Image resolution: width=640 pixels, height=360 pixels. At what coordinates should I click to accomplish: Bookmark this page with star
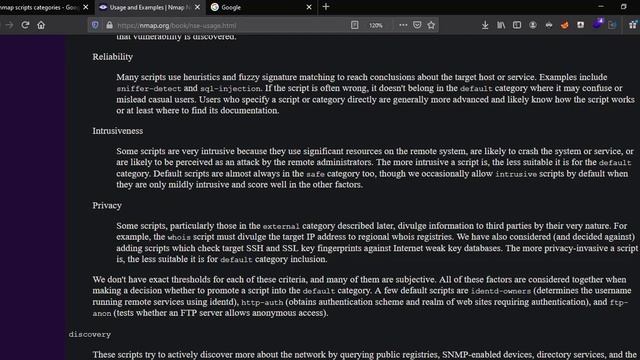coord(431,25)
